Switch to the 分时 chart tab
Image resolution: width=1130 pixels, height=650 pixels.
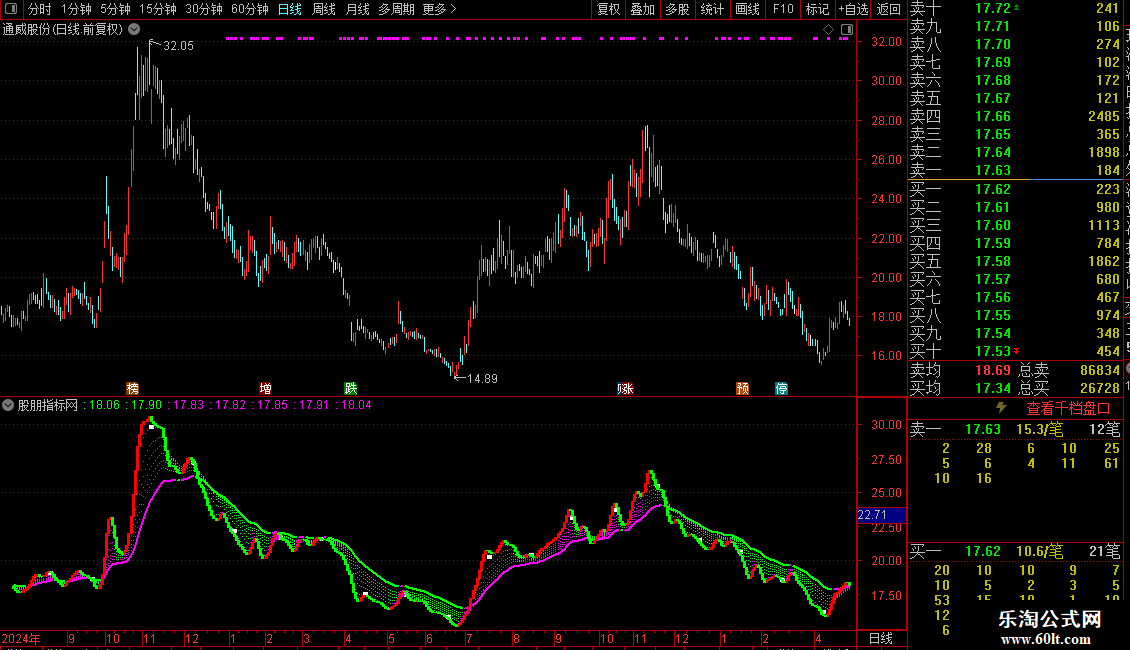point(40,9)
